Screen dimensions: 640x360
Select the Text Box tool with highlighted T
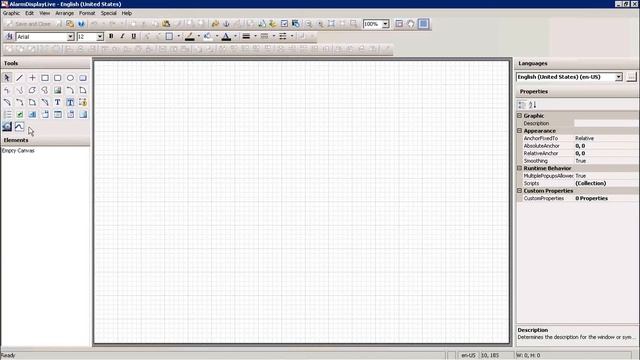70,102
